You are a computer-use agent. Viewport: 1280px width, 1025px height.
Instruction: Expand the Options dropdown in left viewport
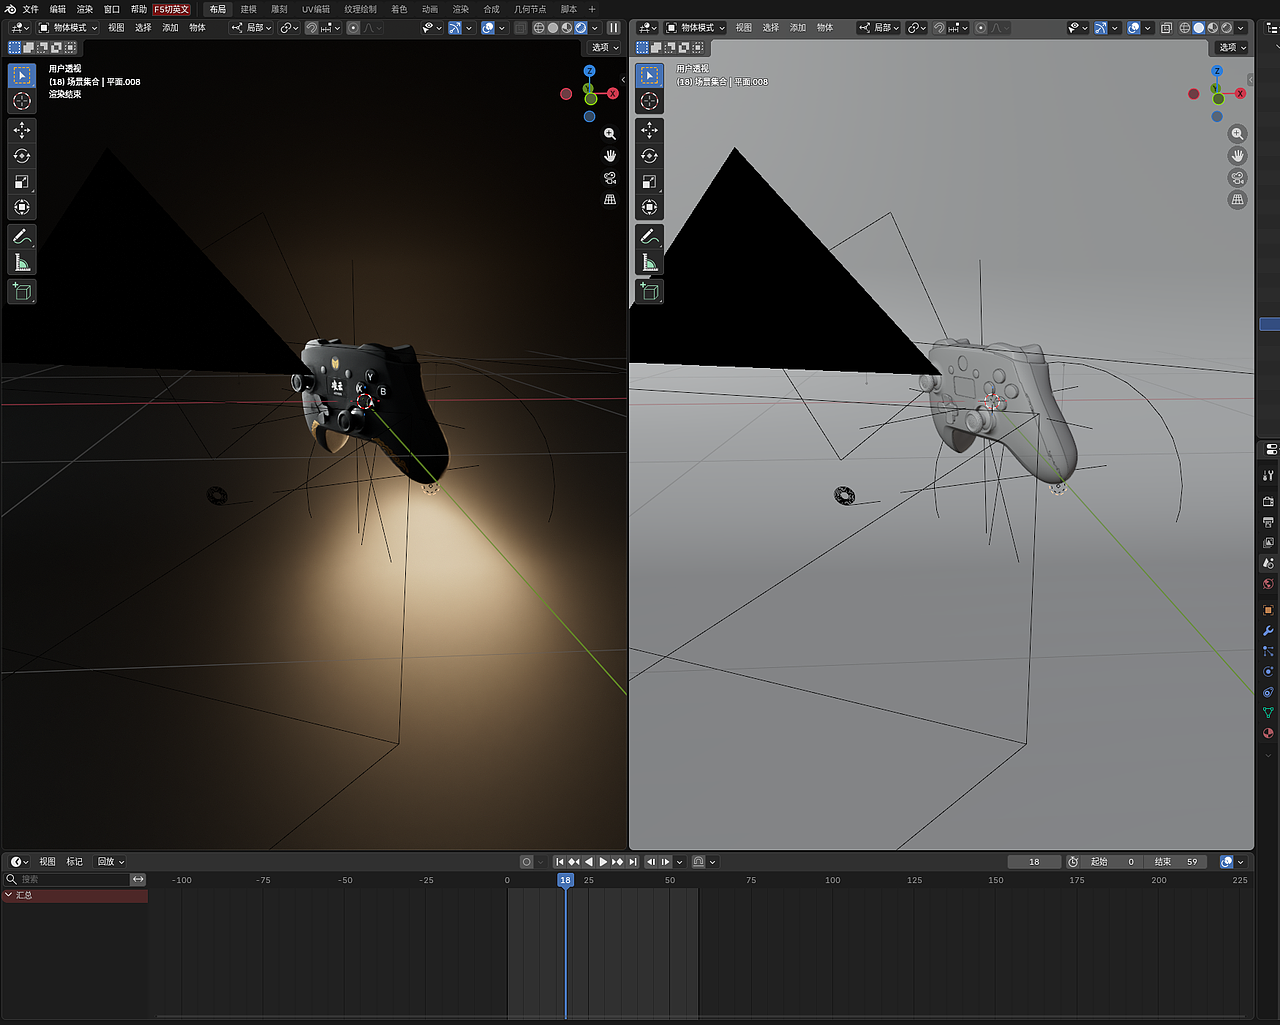[605, 47]
